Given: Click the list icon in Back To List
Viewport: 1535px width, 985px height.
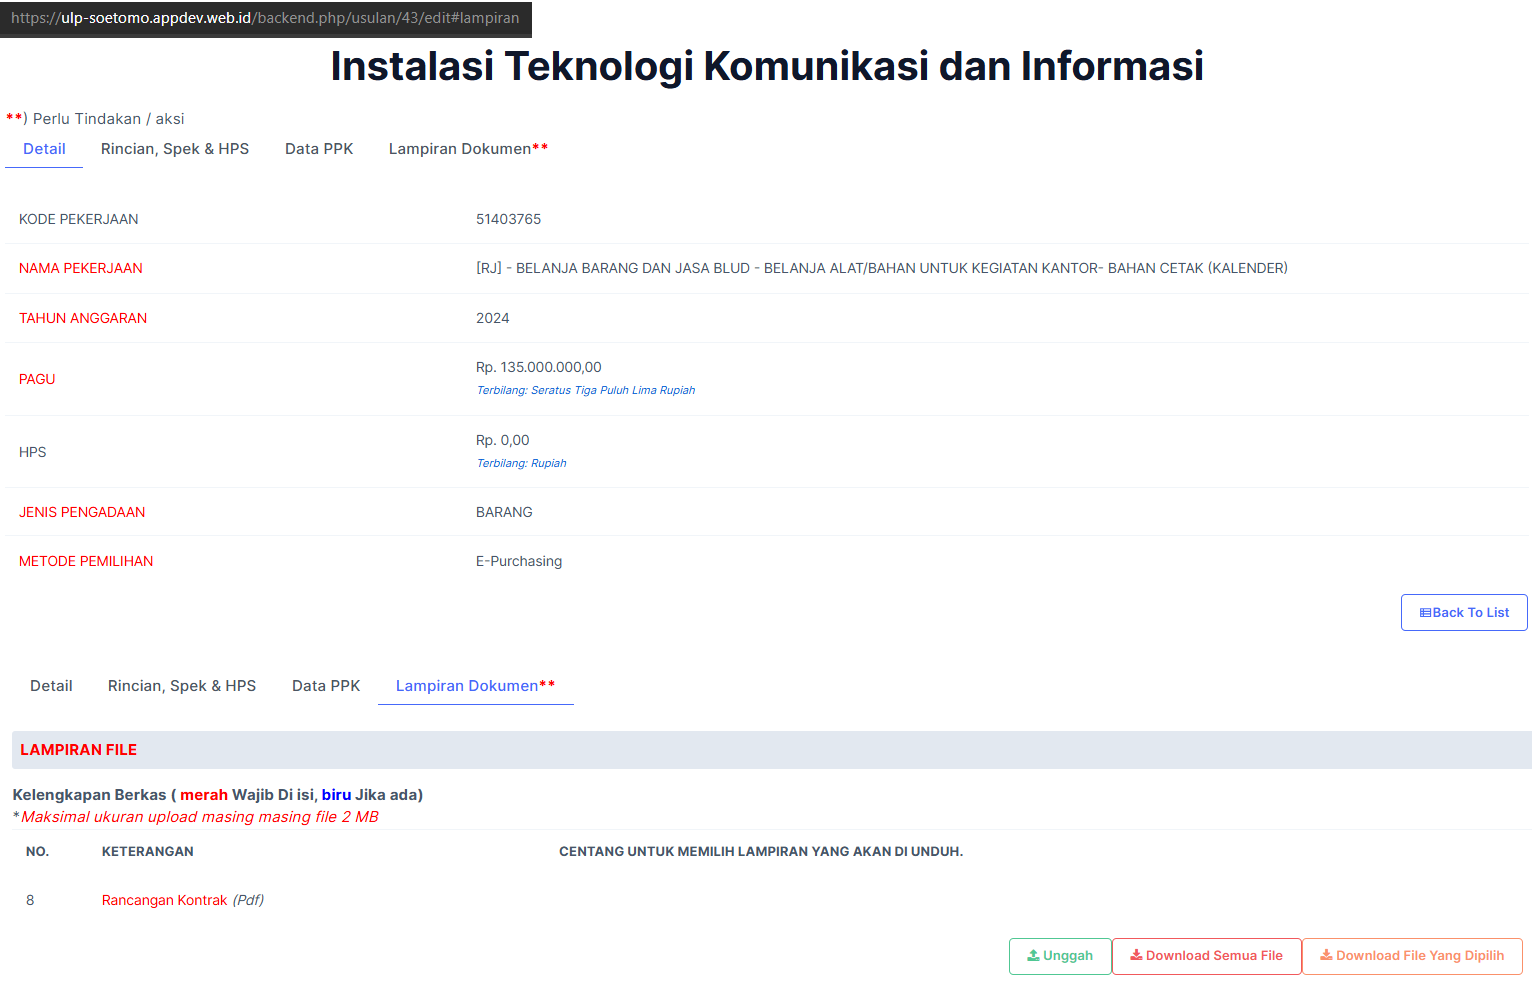Looking at the screenshot, I should coord(1425,613).
